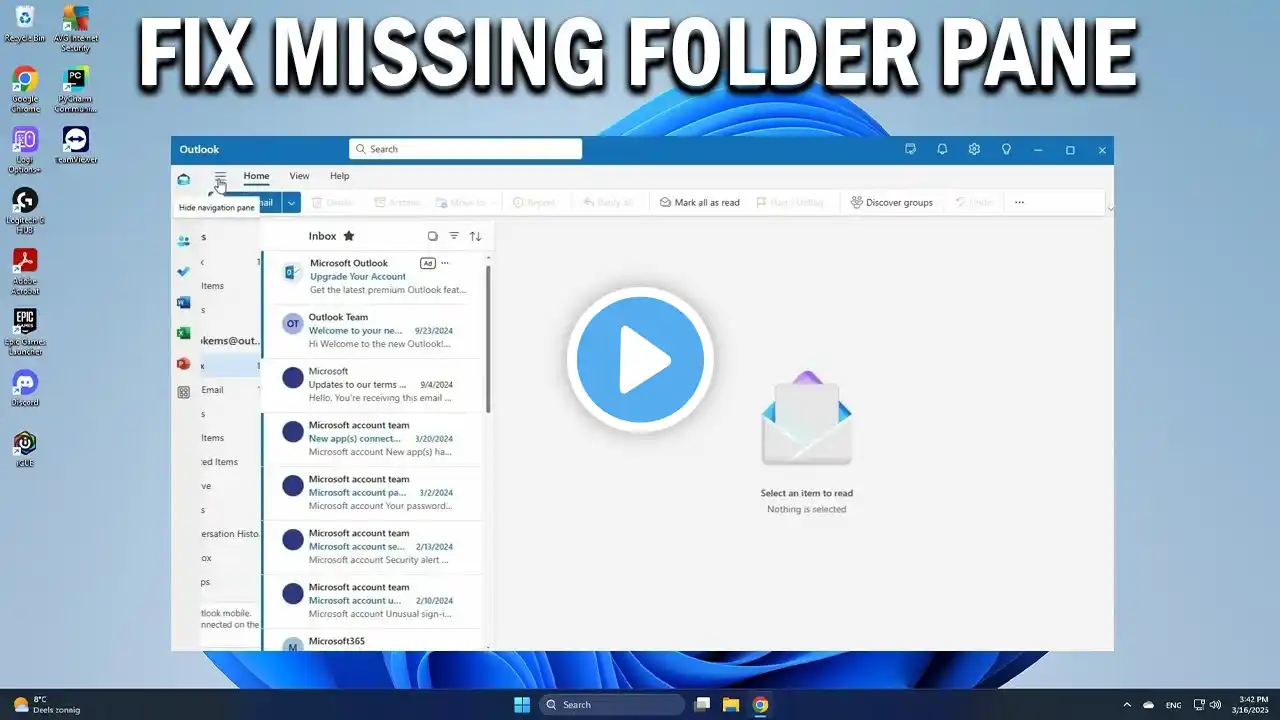This screenshot has width=1280, height=720.
Task: Expand the New mail dropdown arrow
Action: pyautogui.click(x=291, y=202)
